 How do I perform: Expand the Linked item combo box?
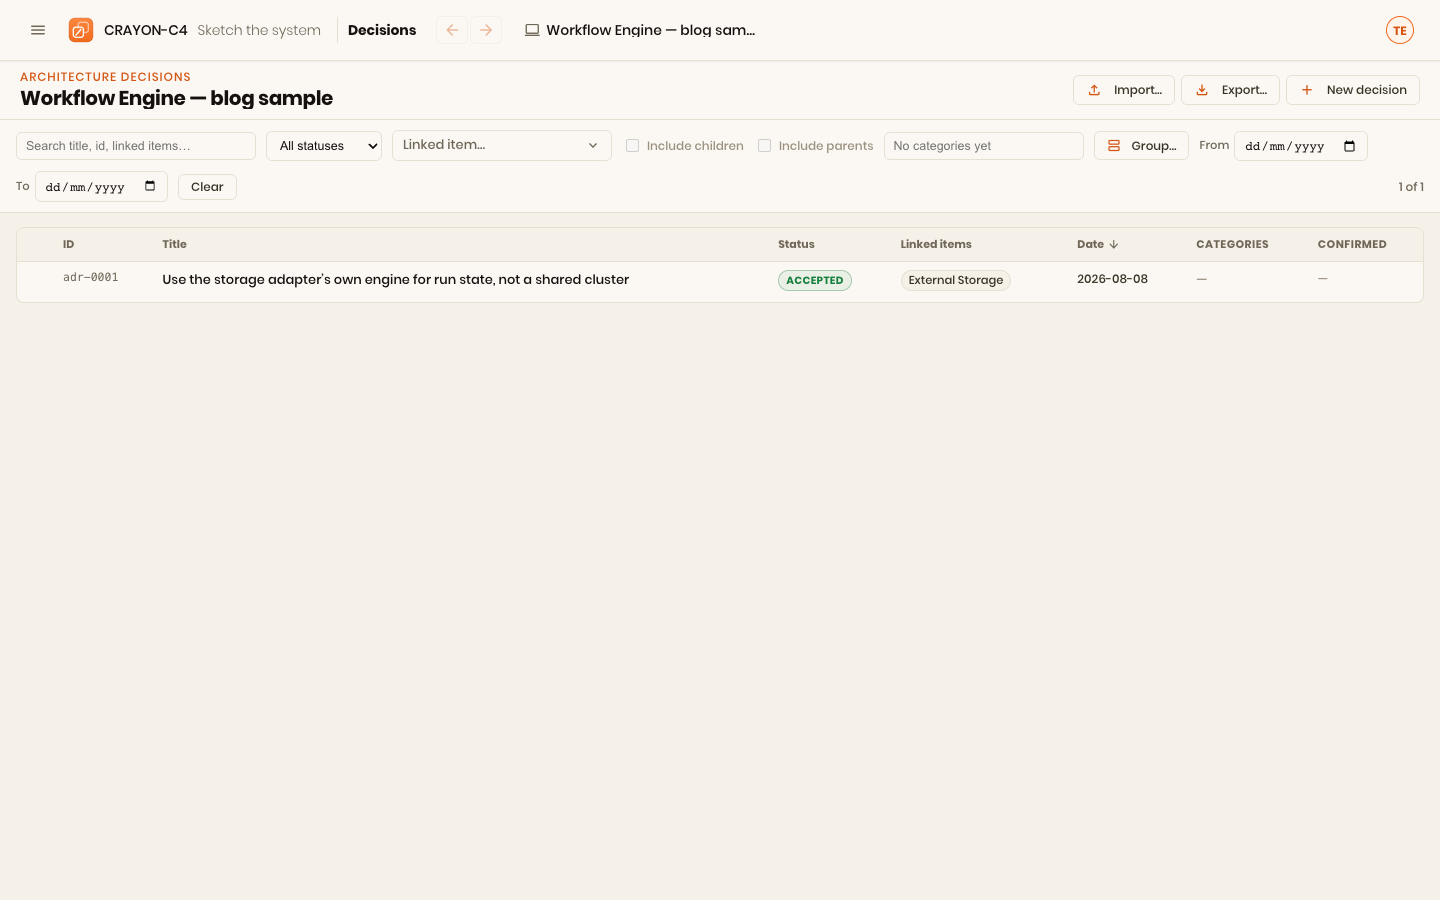point(502,145)
